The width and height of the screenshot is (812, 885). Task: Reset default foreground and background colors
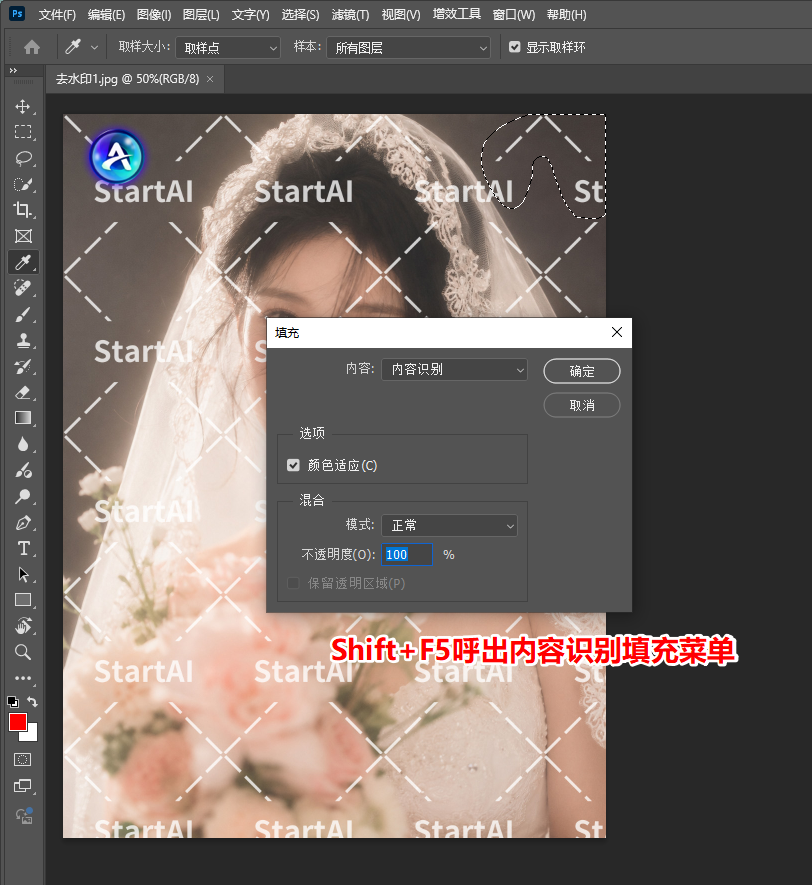[12, 702]
